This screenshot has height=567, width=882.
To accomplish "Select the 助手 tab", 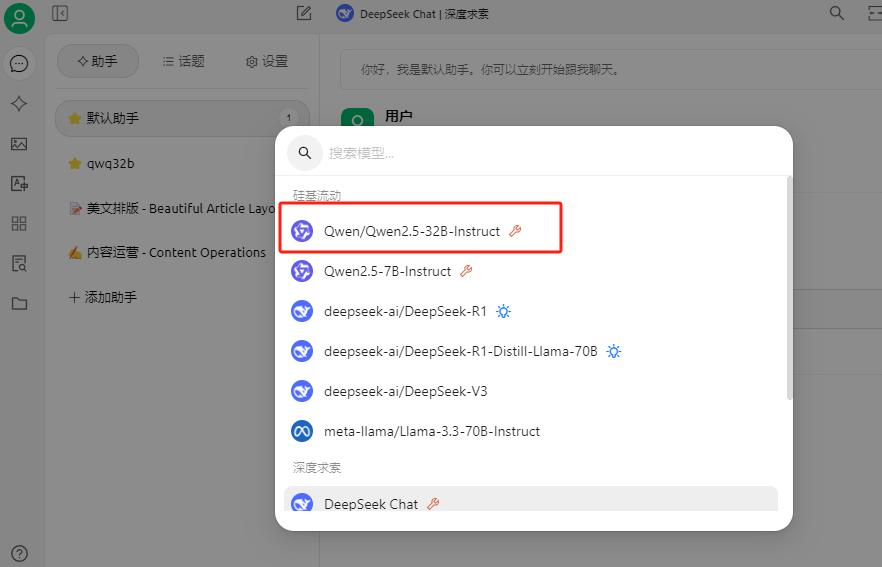I will (x=97, y=61).
